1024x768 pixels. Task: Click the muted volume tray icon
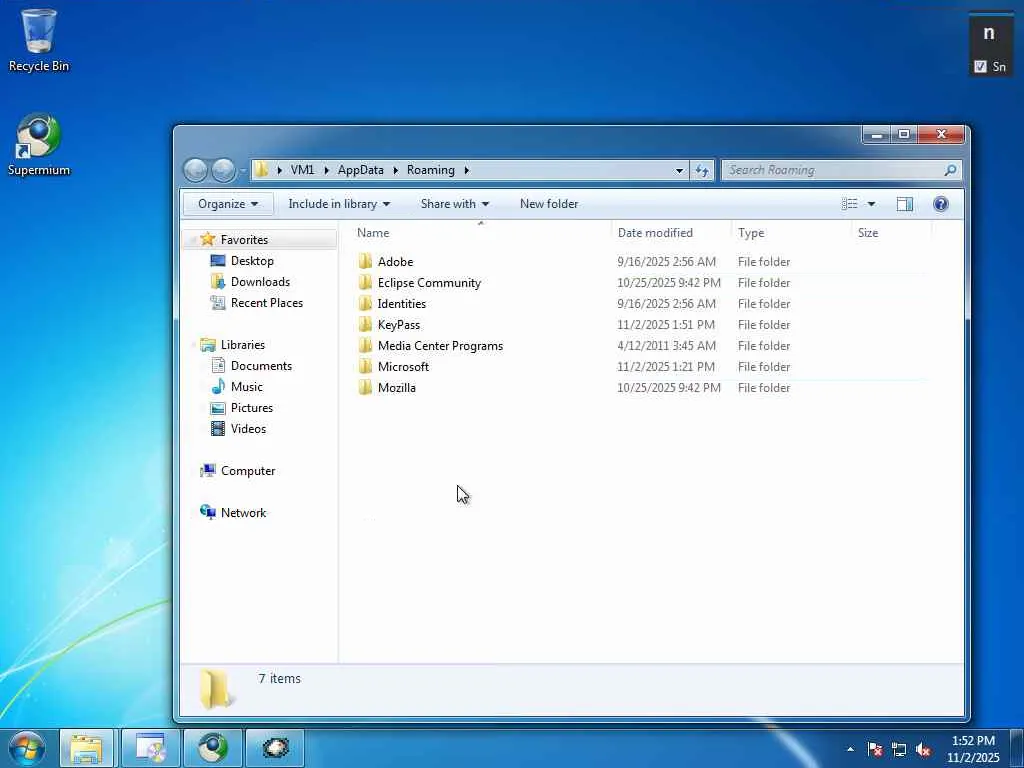[923, 749]
